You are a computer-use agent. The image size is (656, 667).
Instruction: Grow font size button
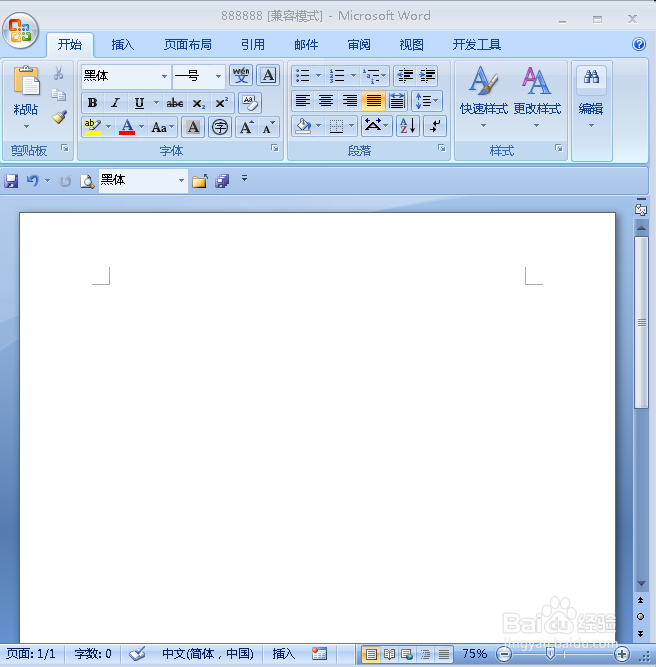[246, 127]
